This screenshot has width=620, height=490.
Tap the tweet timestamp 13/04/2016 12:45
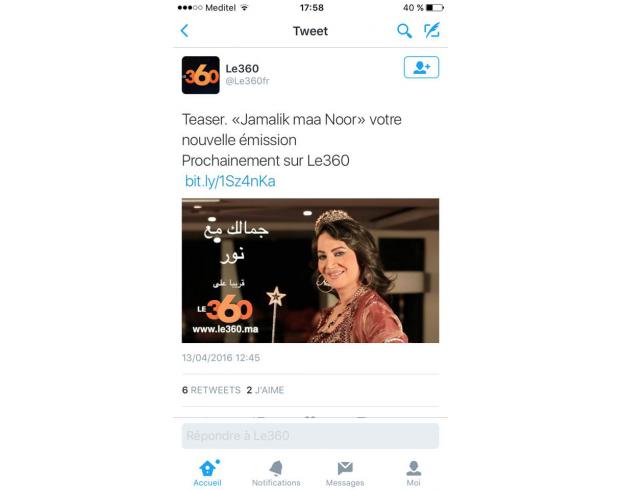pos(221,358)
